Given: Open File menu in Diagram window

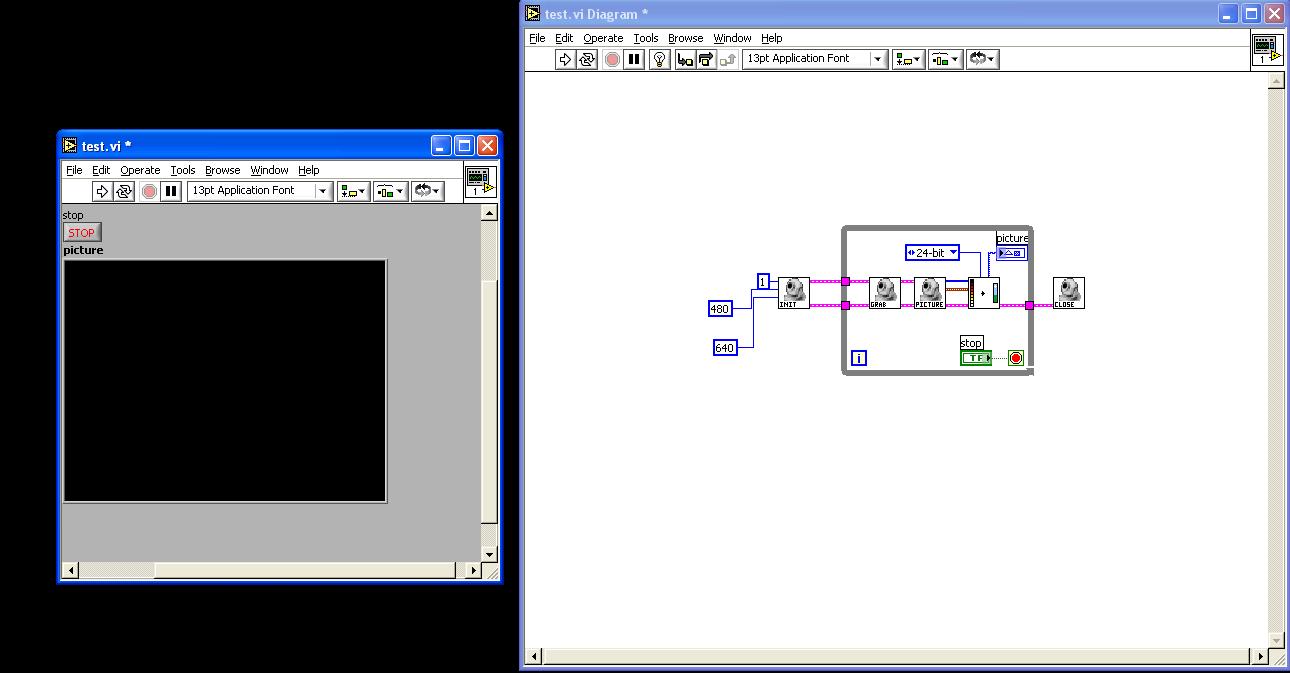Looking at the screenshot, I should [x=537, y=38].
